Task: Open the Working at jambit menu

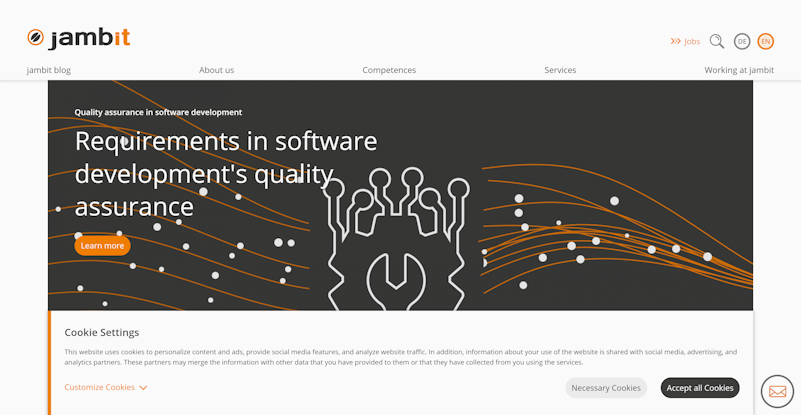Action: pos(739,70)
